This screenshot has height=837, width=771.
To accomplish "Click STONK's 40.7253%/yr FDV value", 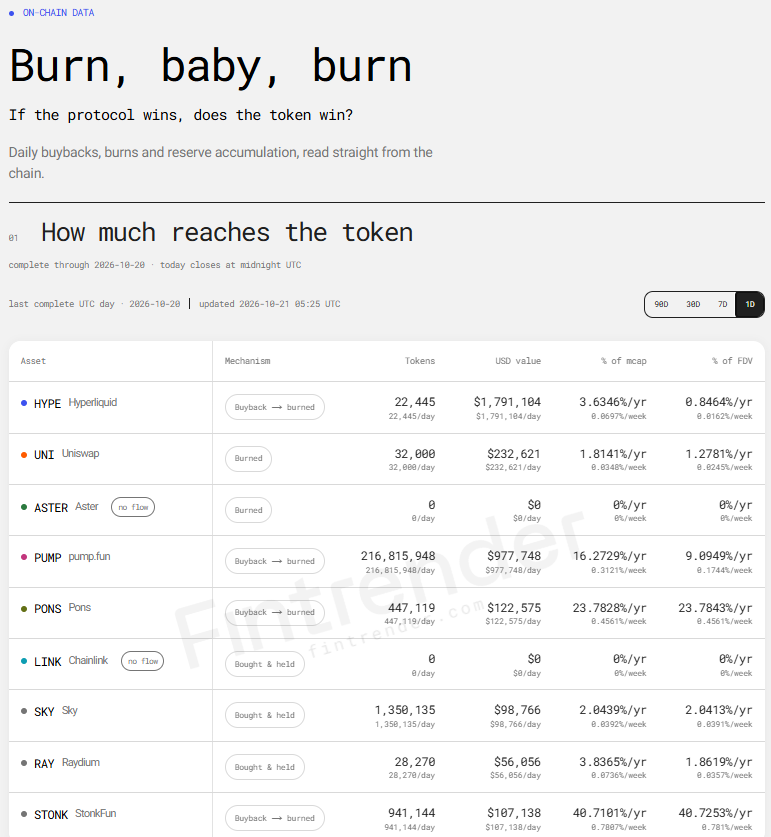I will click(715, 813).
